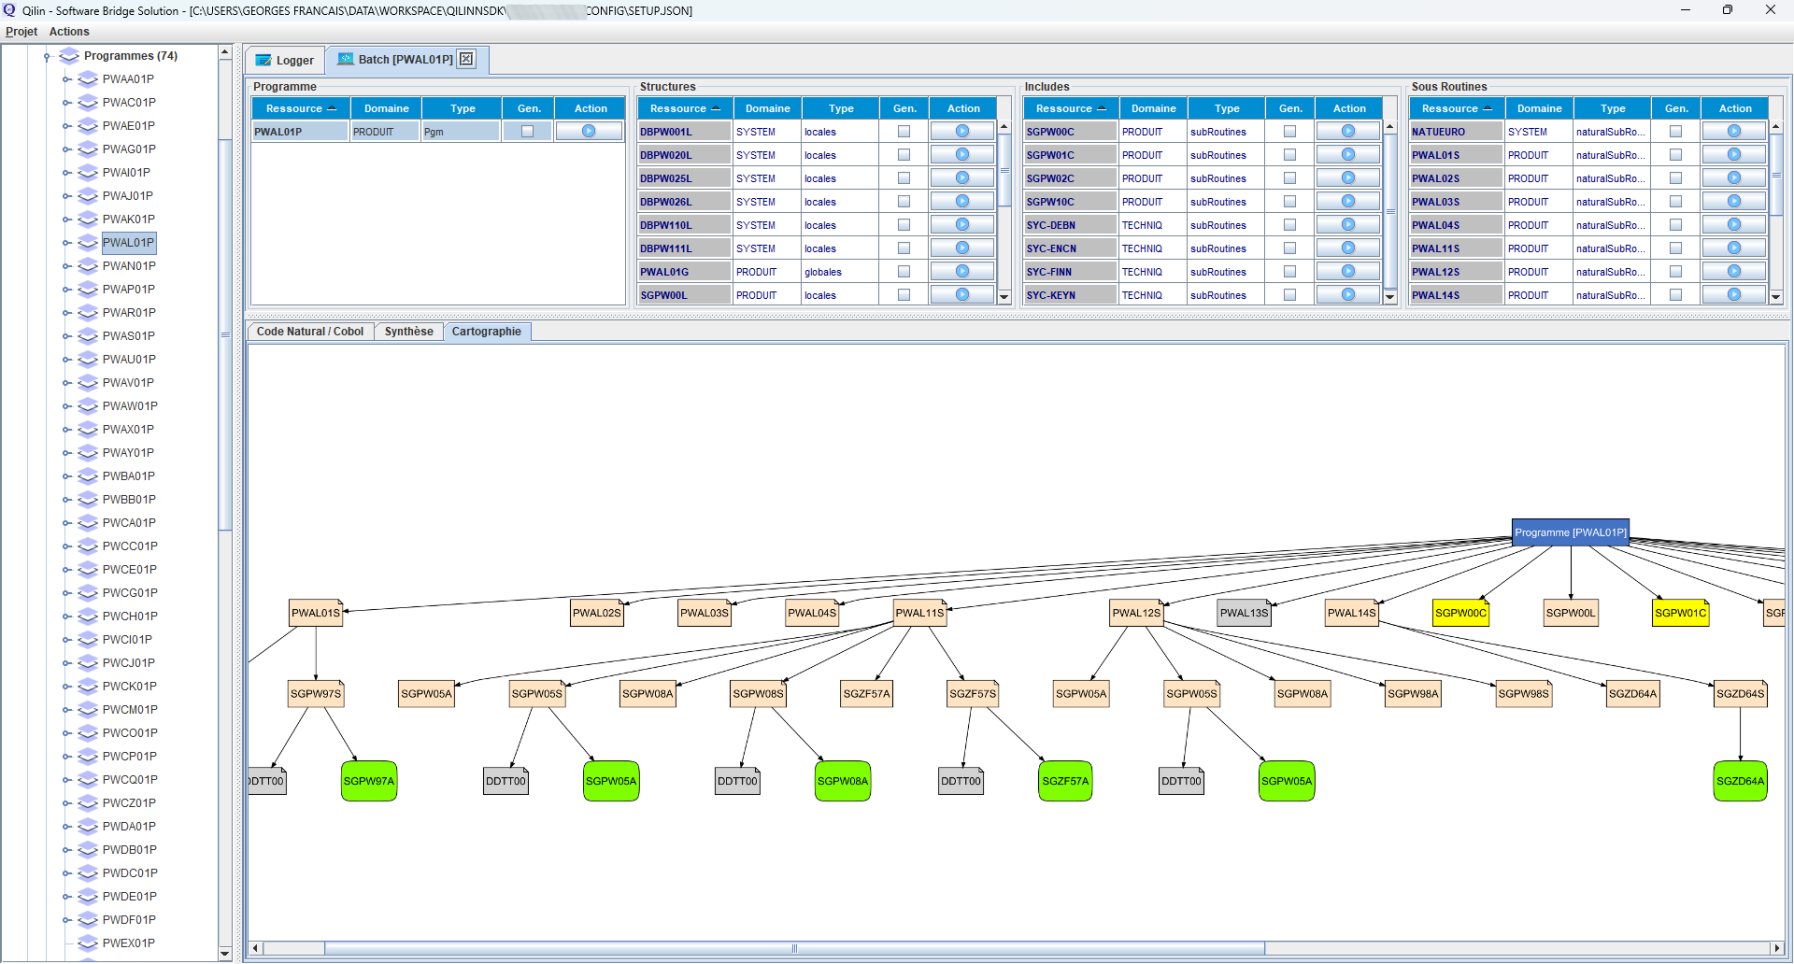Click the action icon for PWAL04S subroutine
1794x964 pixels.
1734,225
